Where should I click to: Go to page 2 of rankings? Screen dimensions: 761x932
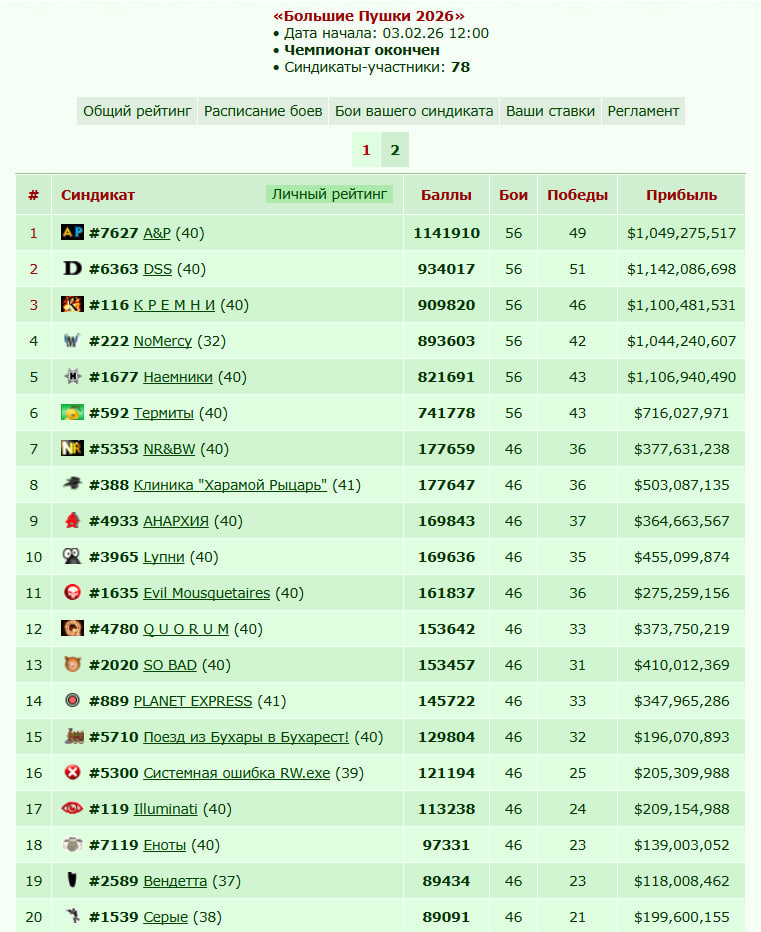395,150
